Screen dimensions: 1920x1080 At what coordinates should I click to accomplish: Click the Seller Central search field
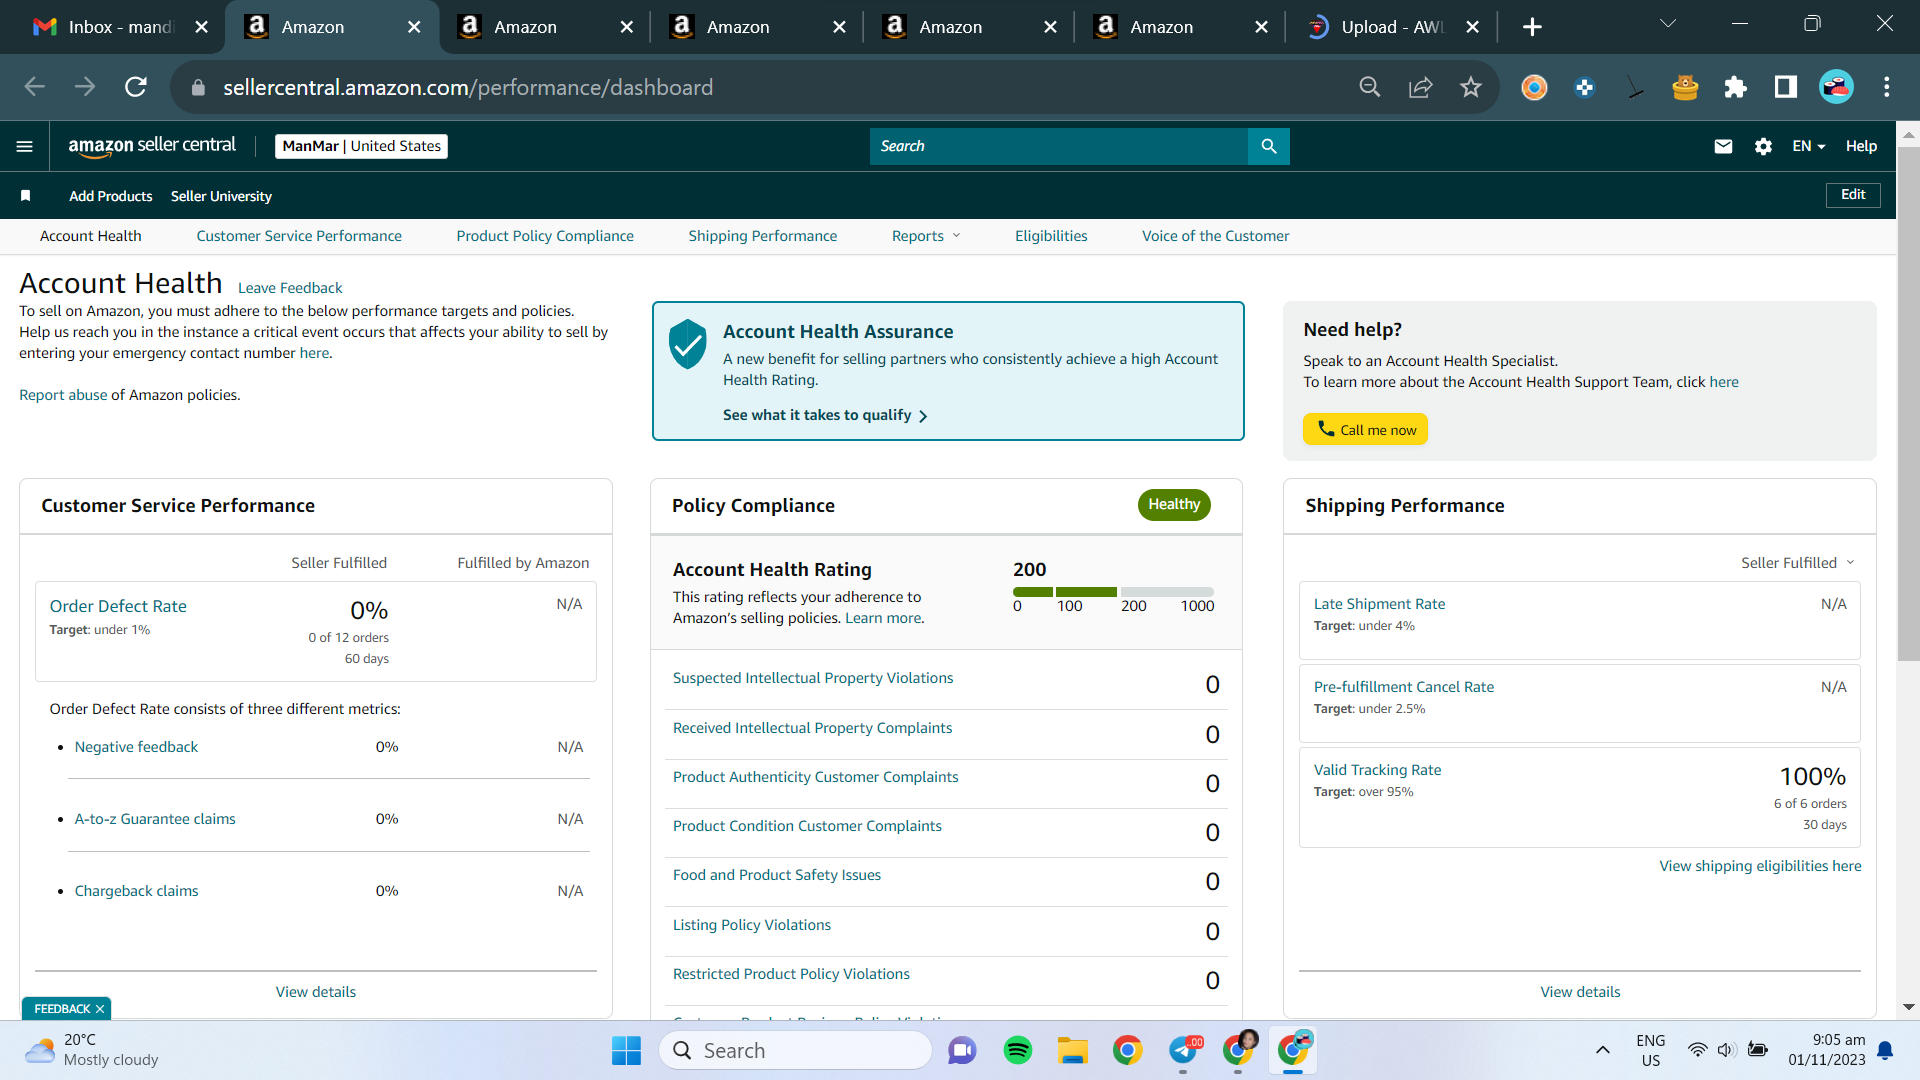click(x=1059, y=146)
